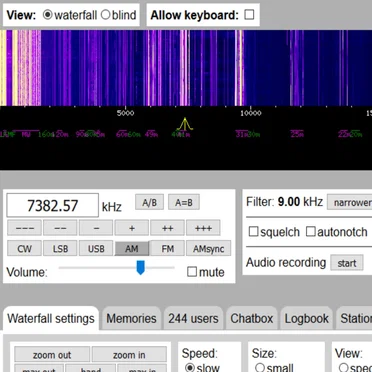Click the blue Volume slider handle
The height and width of the screenshot is (372, 372).
[141, 268]
